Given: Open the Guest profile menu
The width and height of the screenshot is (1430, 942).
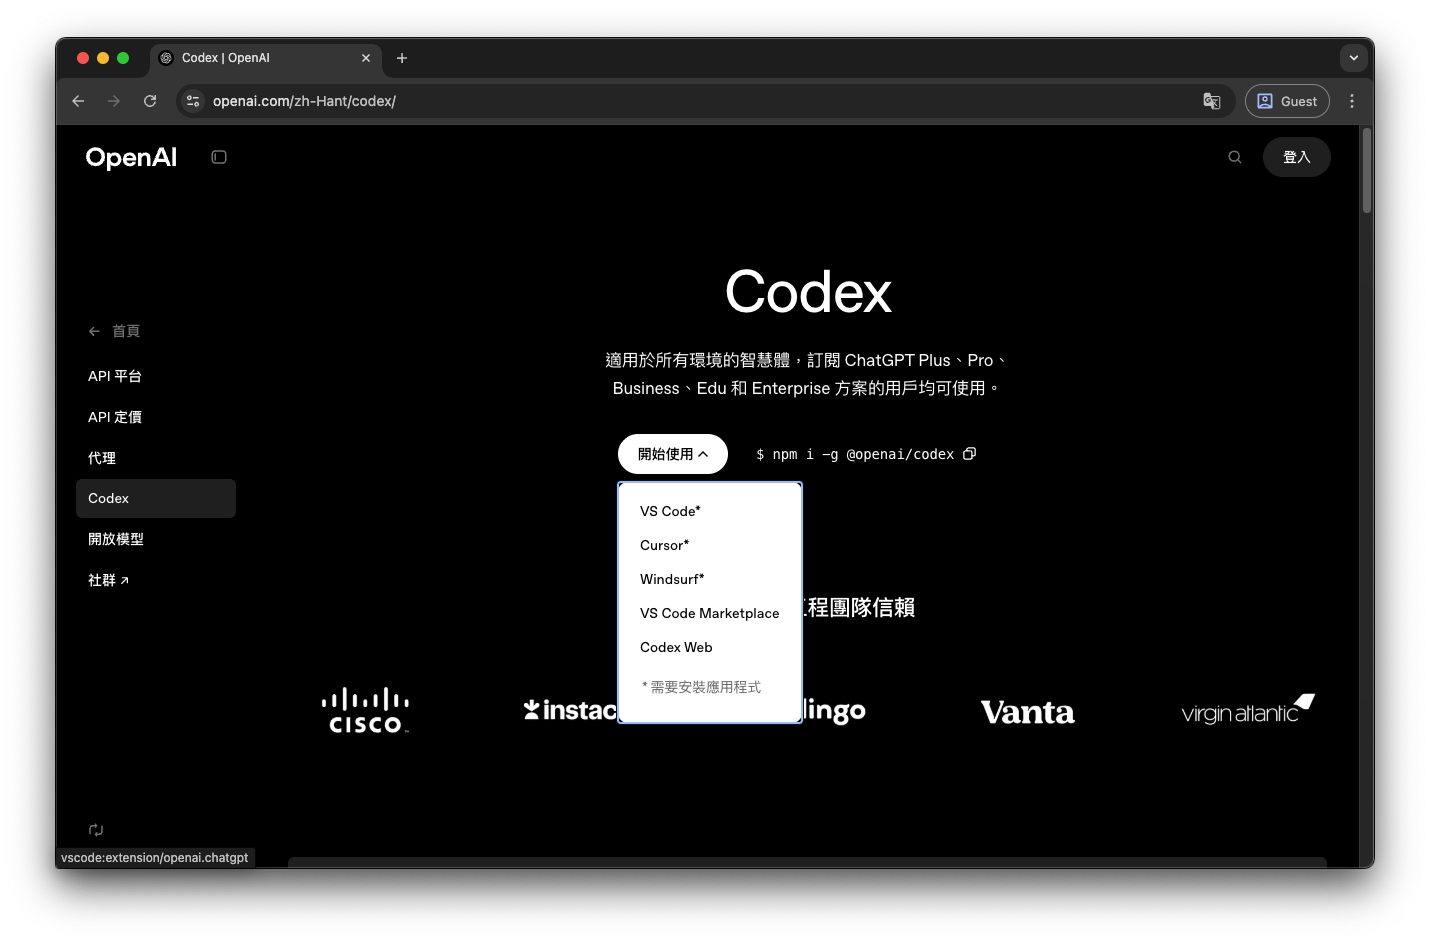Looking at the screenshot, I should coord(1287,101).
